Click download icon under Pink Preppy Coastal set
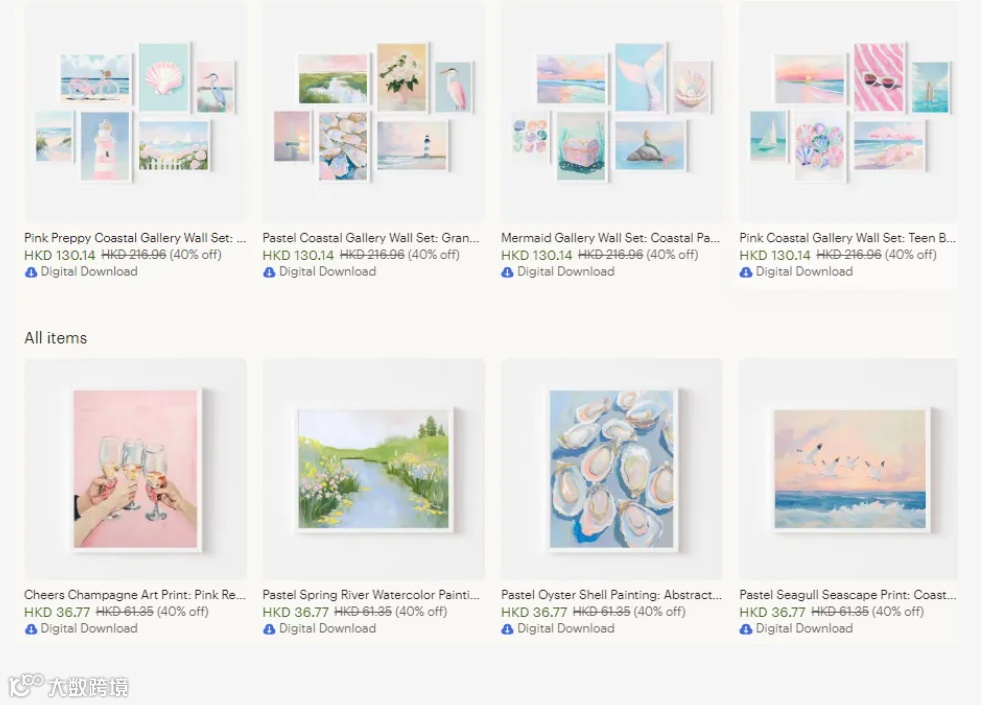 pyautogui.click(x=31, y=272)
